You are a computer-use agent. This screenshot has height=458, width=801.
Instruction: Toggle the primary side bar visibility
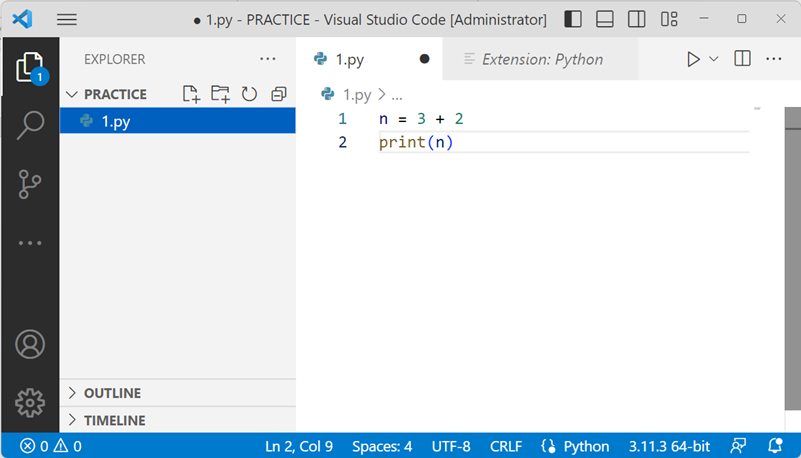click(x=573, y=19)
